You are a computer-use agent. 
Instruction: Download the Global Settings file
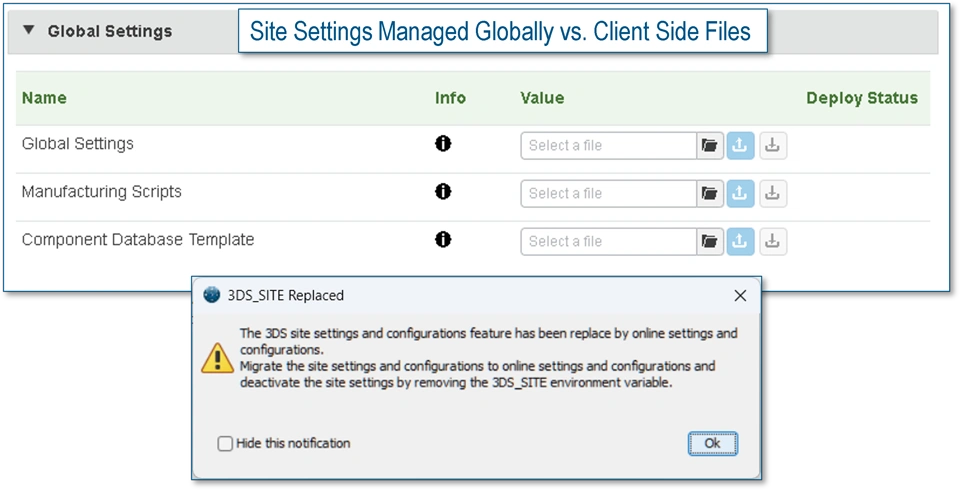(x=772, y=145)
